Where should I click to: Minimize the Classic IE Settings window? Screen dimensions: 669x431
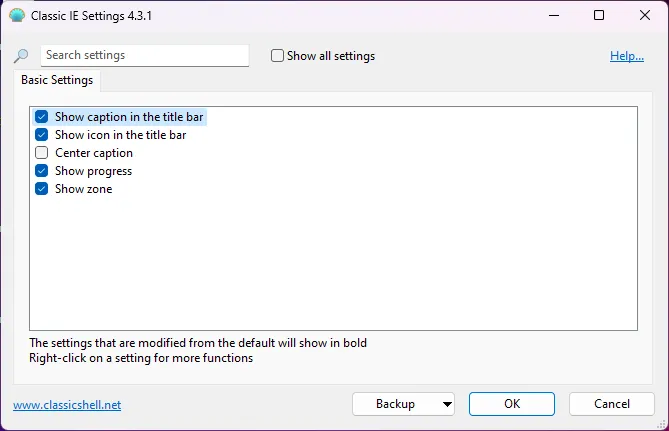coord(553,16)
